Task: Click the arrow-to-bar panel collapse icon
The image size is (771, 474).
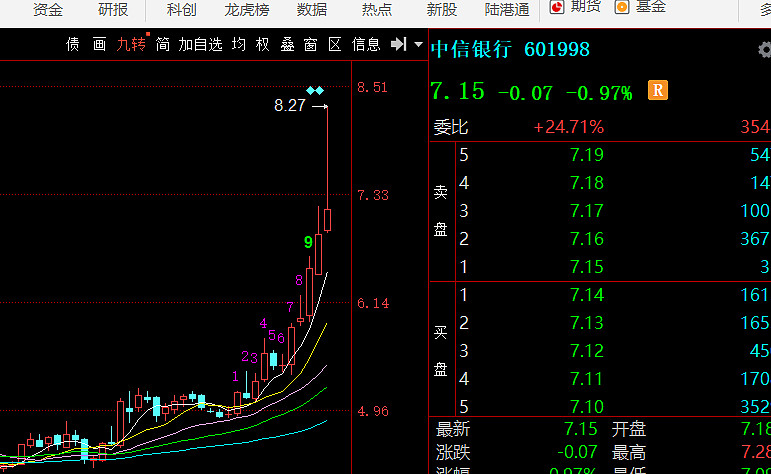Action: pyautogui.click(x=399, y=44)
